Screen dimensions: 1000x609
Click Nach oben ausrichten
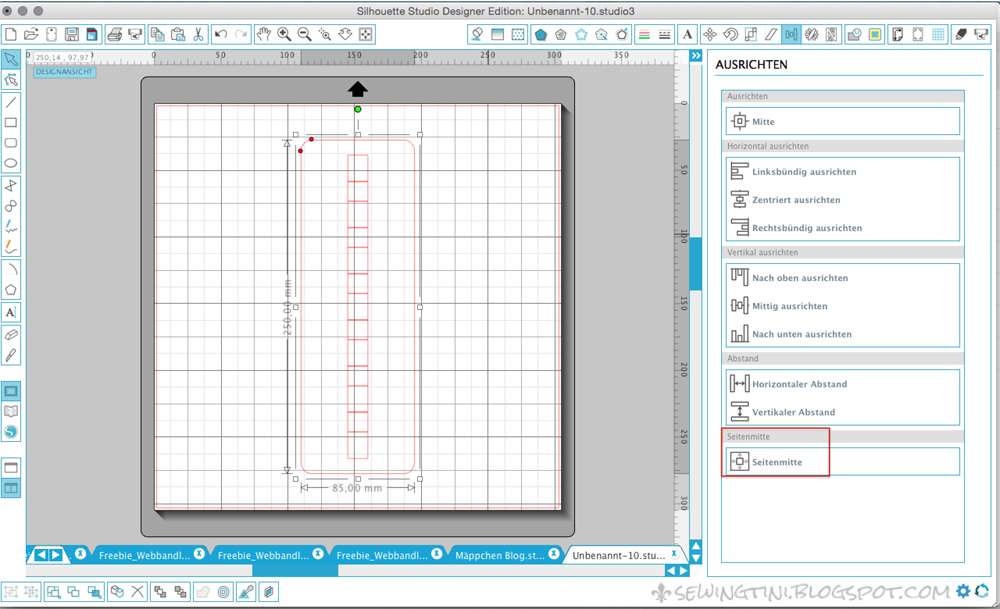[842, 277]
